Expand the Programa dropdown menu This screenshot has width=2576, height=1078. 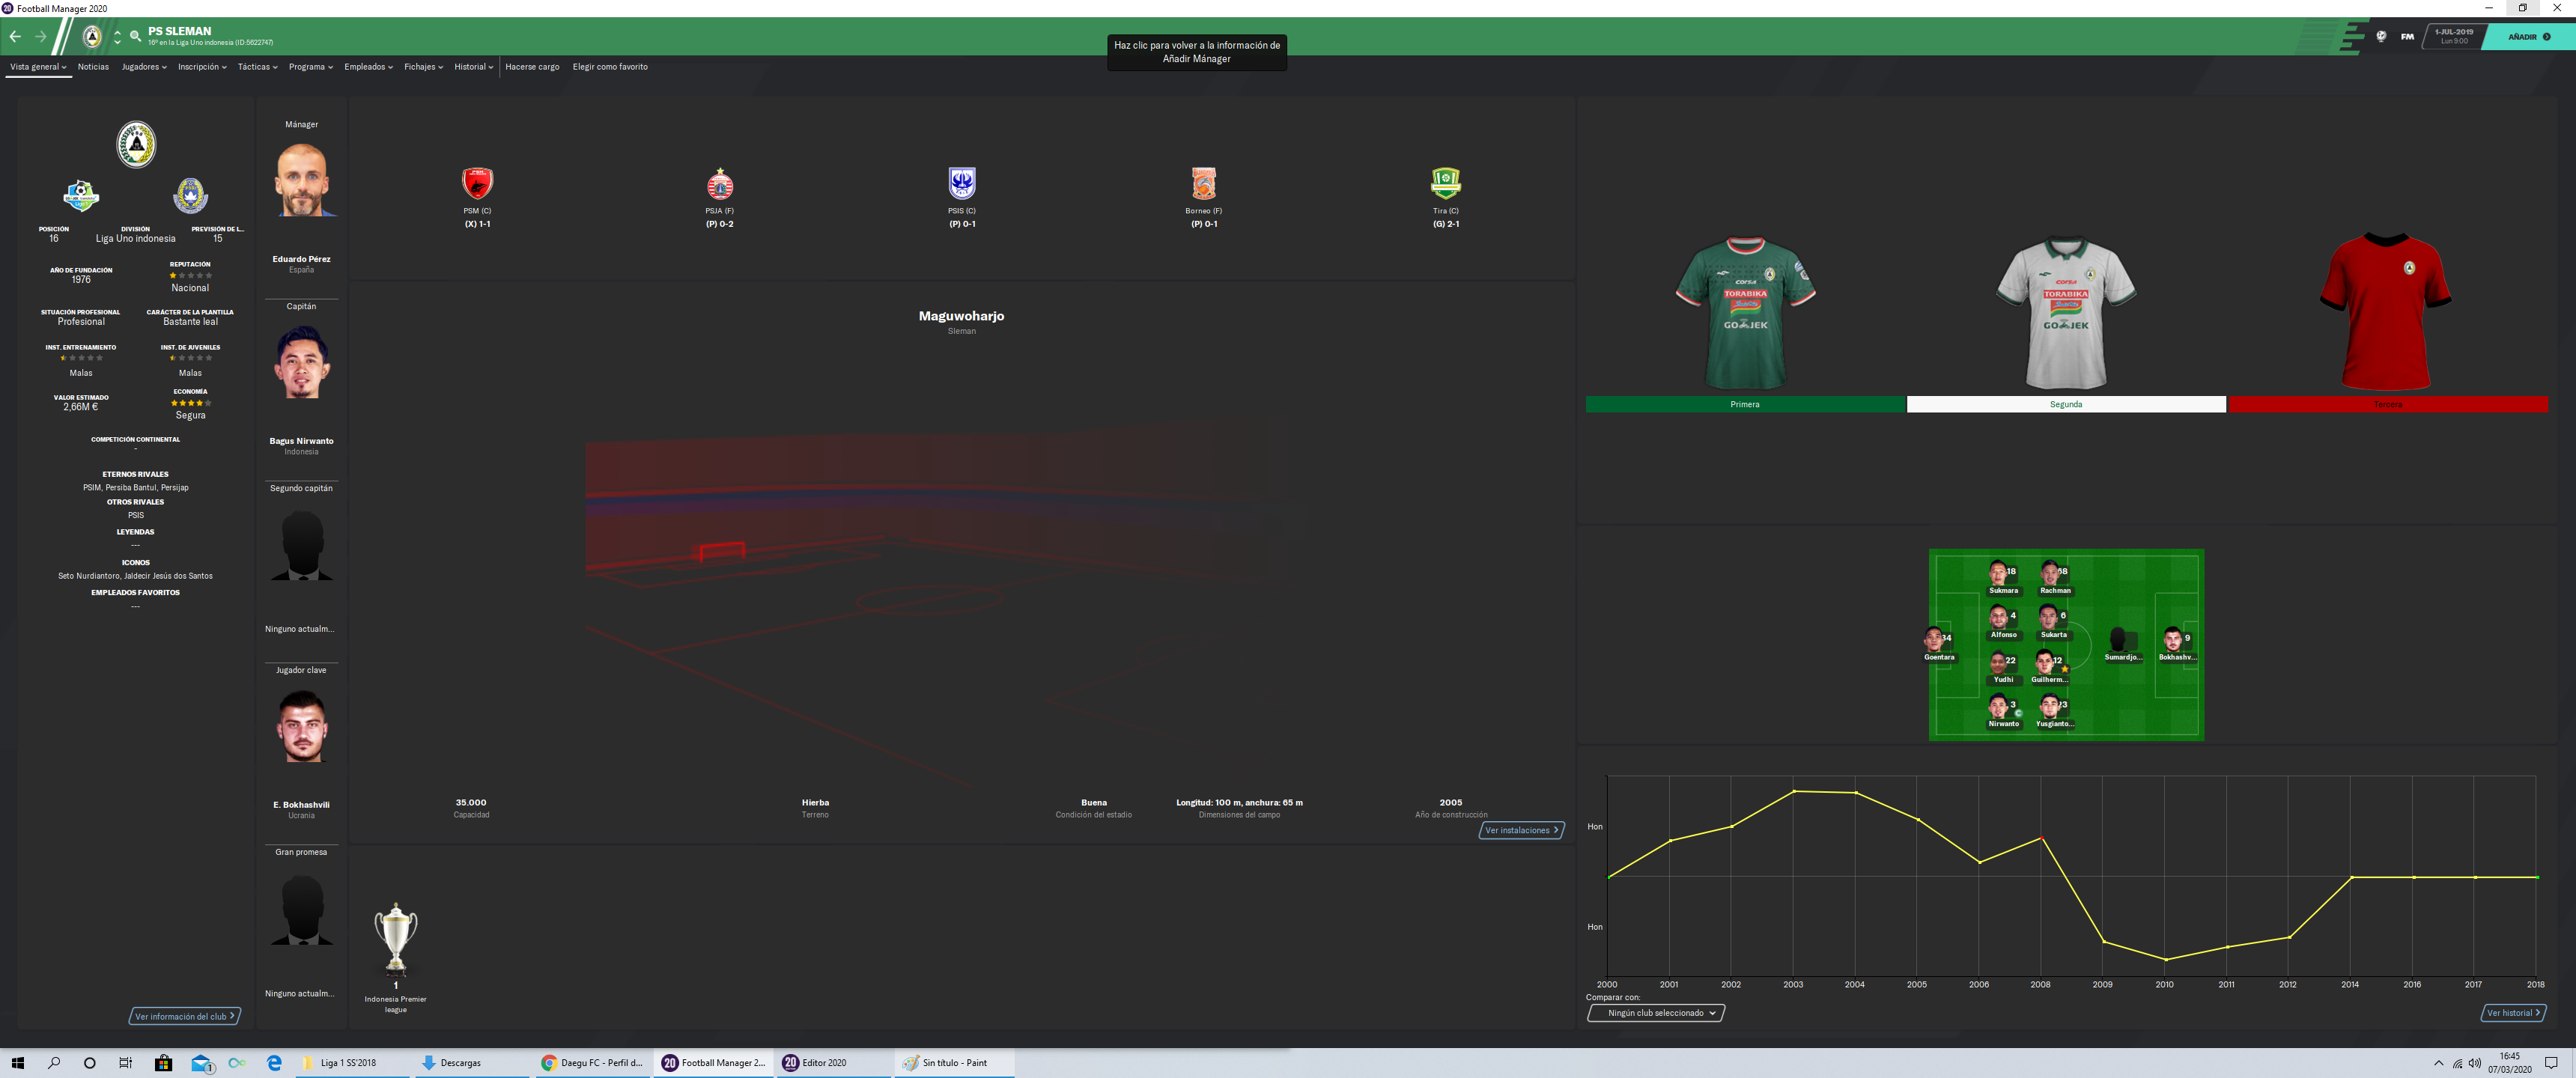[310, 67]
